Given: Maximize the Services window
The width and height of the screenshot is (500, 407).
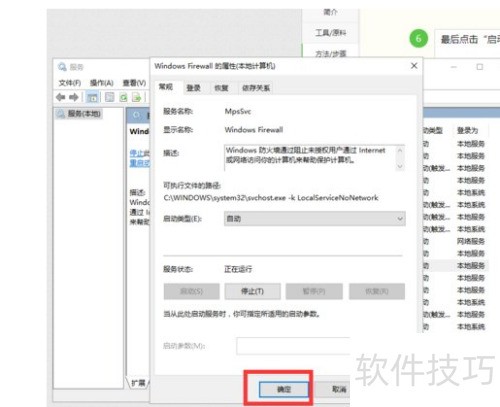Looking at the screenshot, I should click(480, 67).
